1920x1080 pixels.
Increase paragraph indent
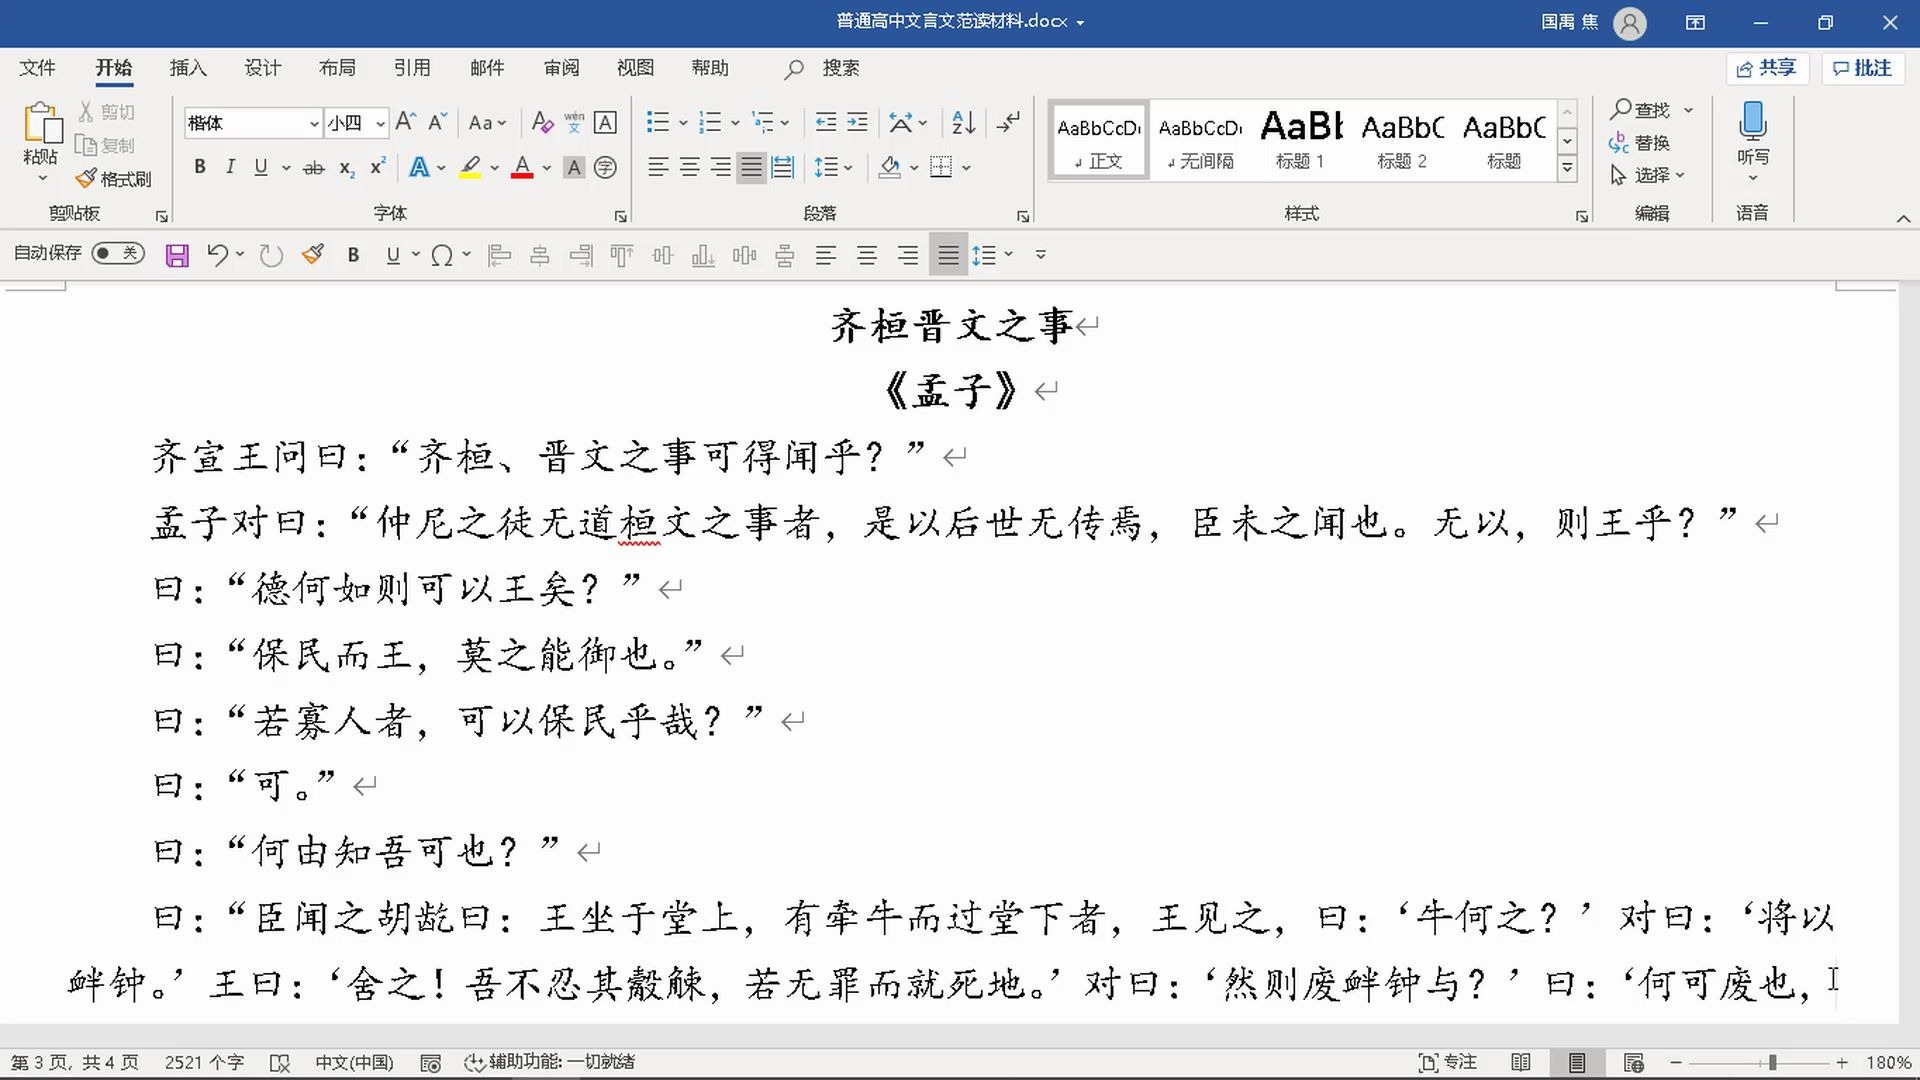[857, 122]
